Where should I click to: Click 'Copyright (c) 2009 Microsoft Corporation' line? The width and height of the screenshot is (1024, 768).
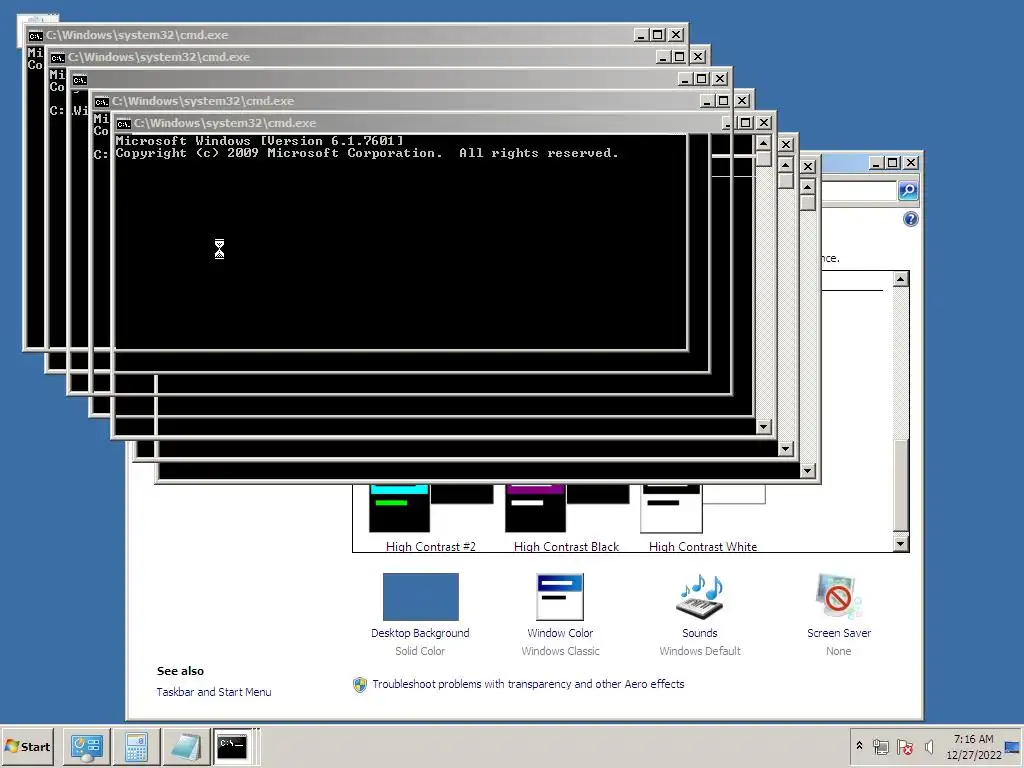coord(279,153)
